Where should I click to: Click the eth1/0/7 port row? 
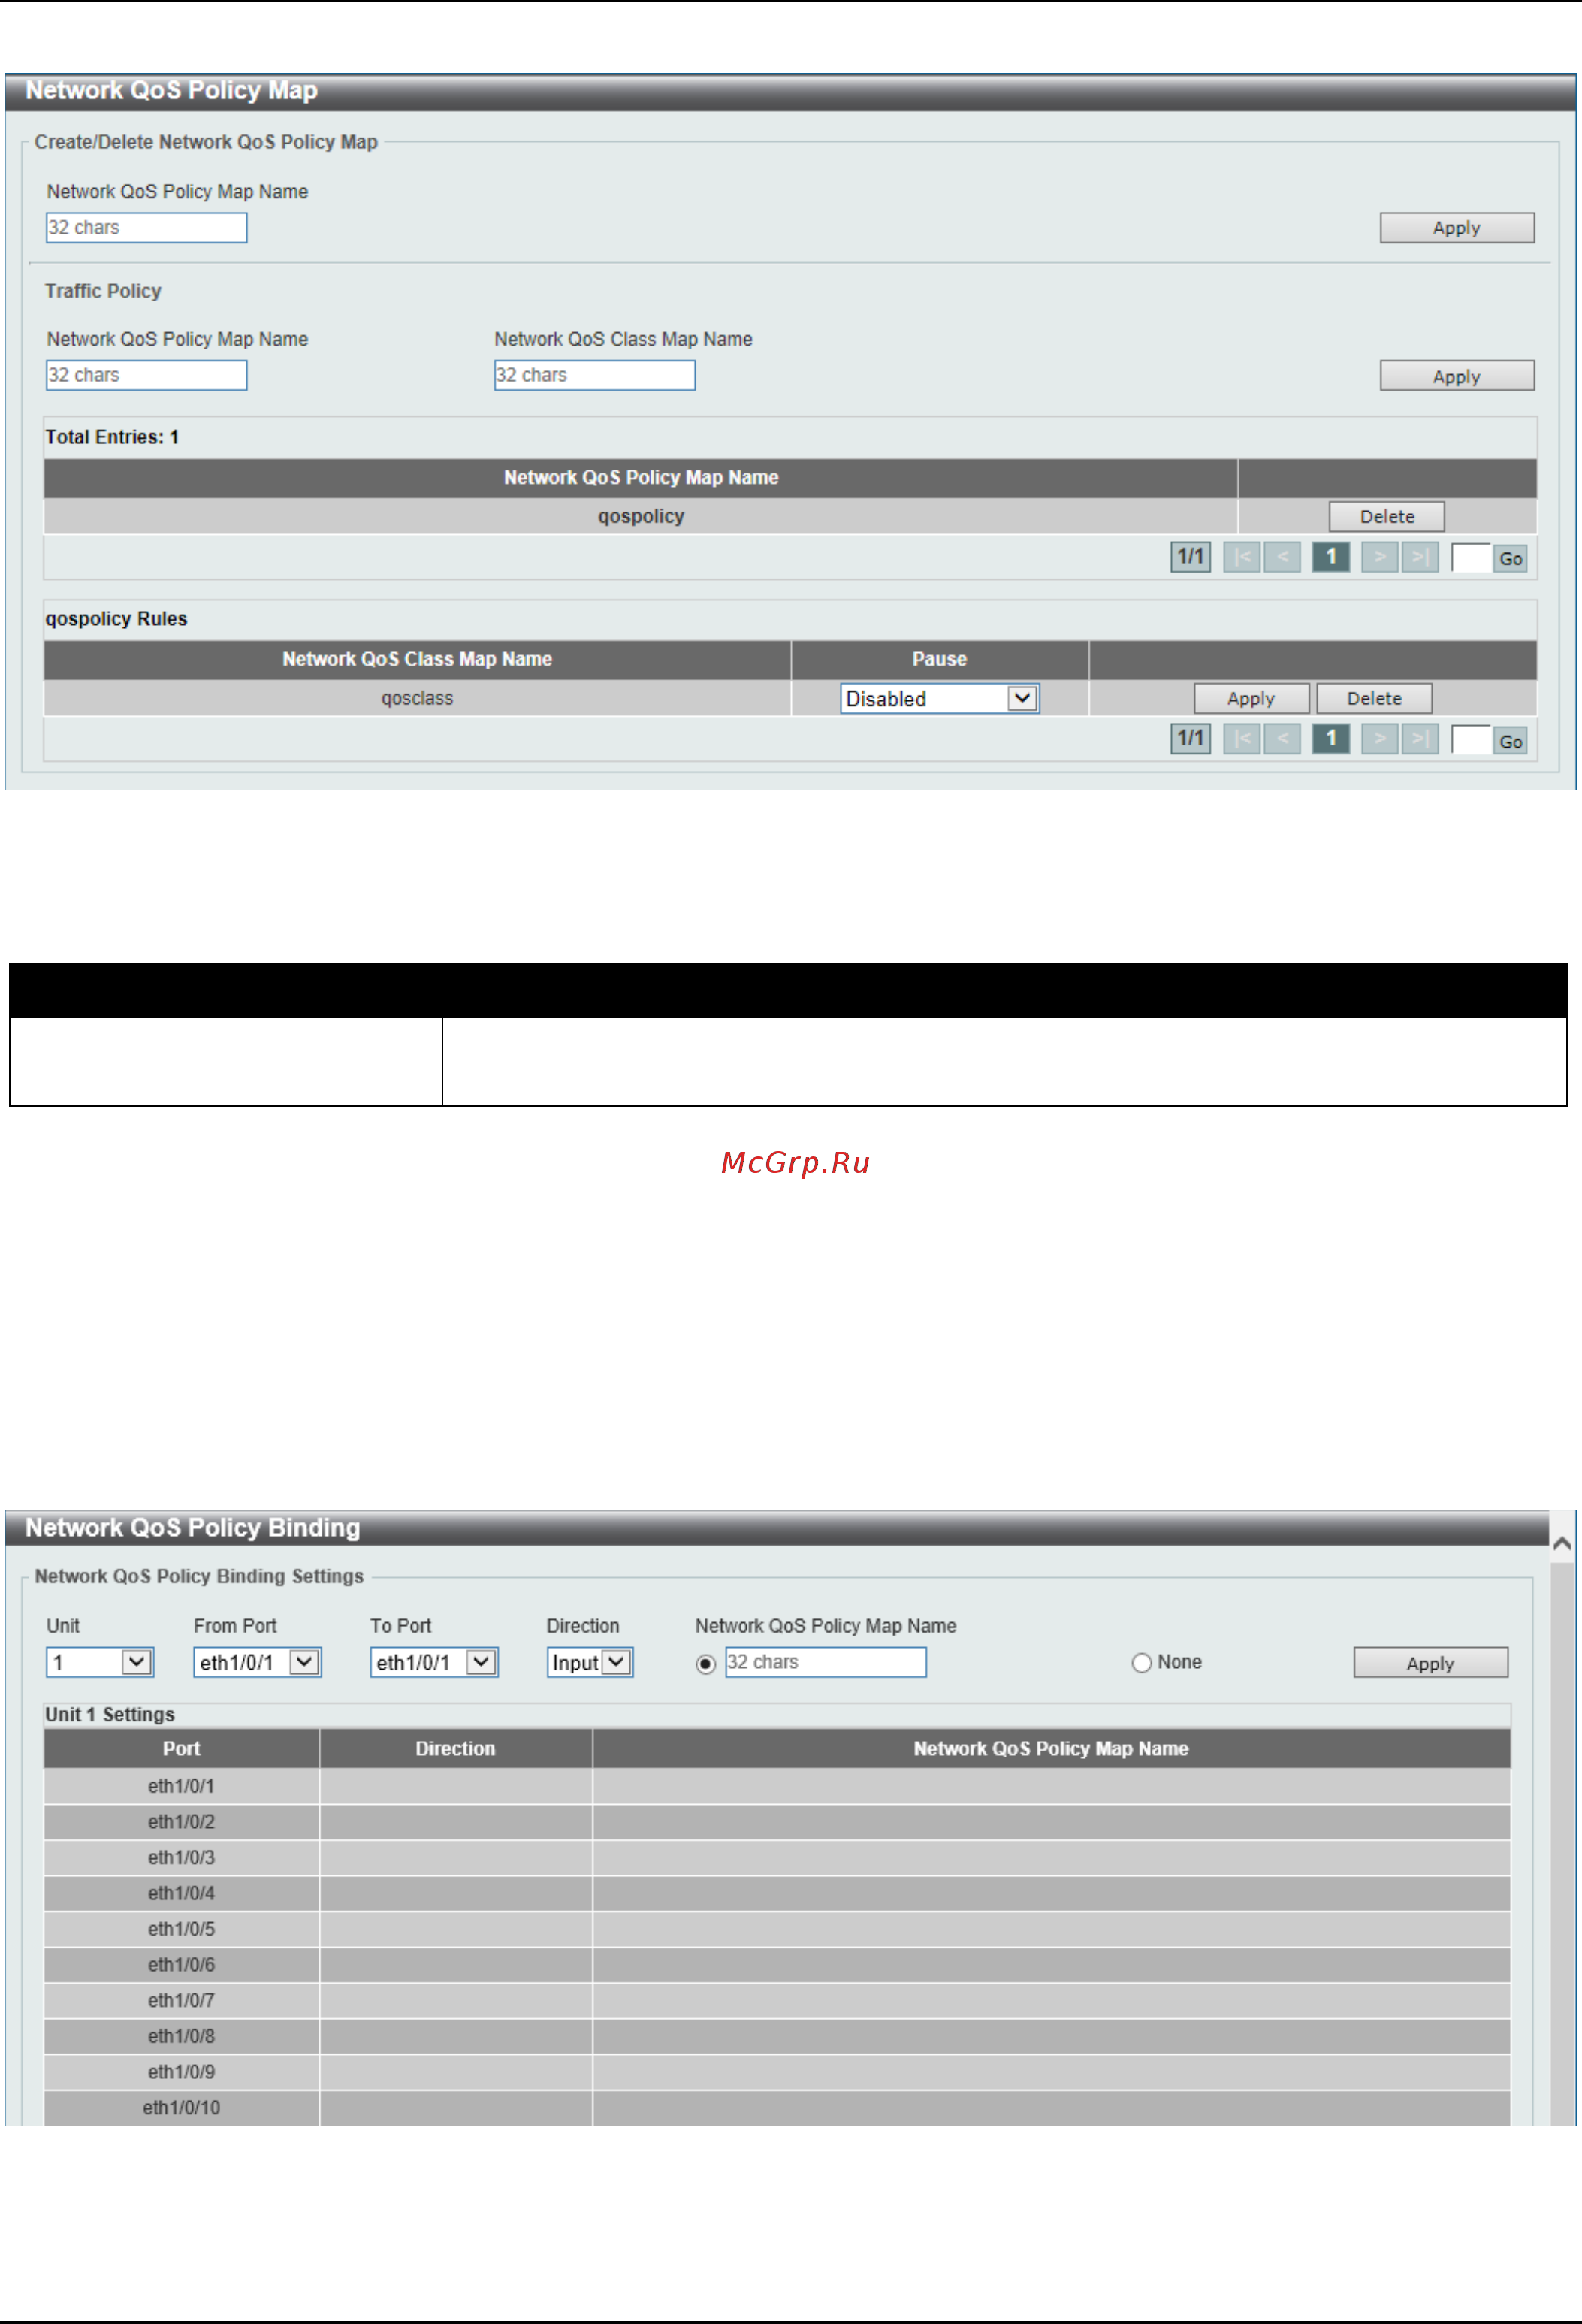click(x=777, y=2002)
